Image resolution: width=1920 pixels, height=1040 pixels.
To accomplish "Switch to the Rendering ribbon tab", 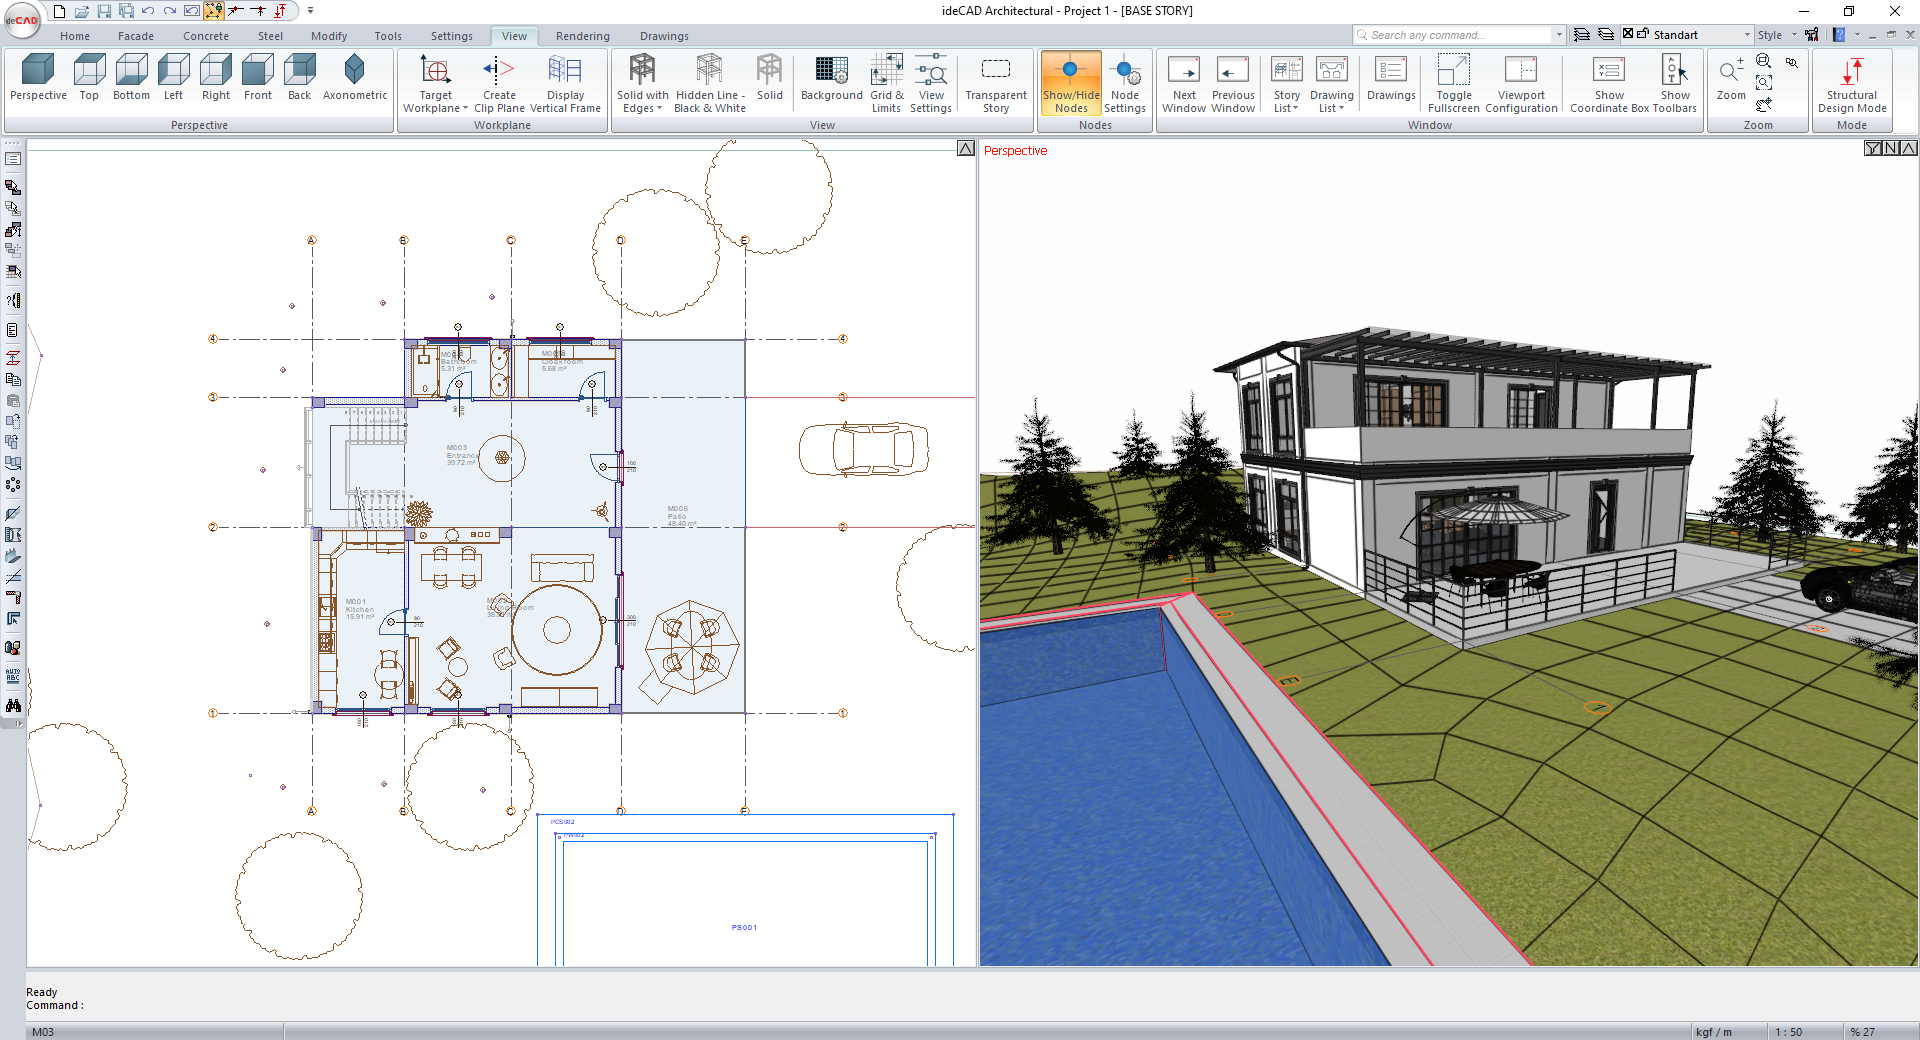I will pyautogui.click(x=582, y=35).
